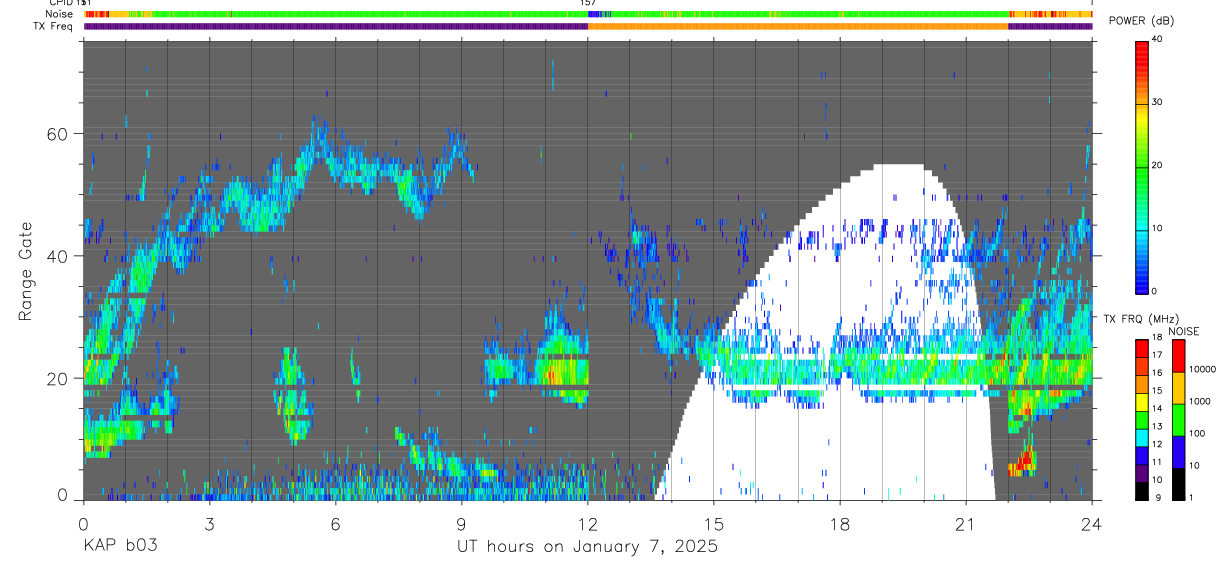Click the 6 hour label on the UT axis
This screenshot has height=567, width=1228.
335,523
